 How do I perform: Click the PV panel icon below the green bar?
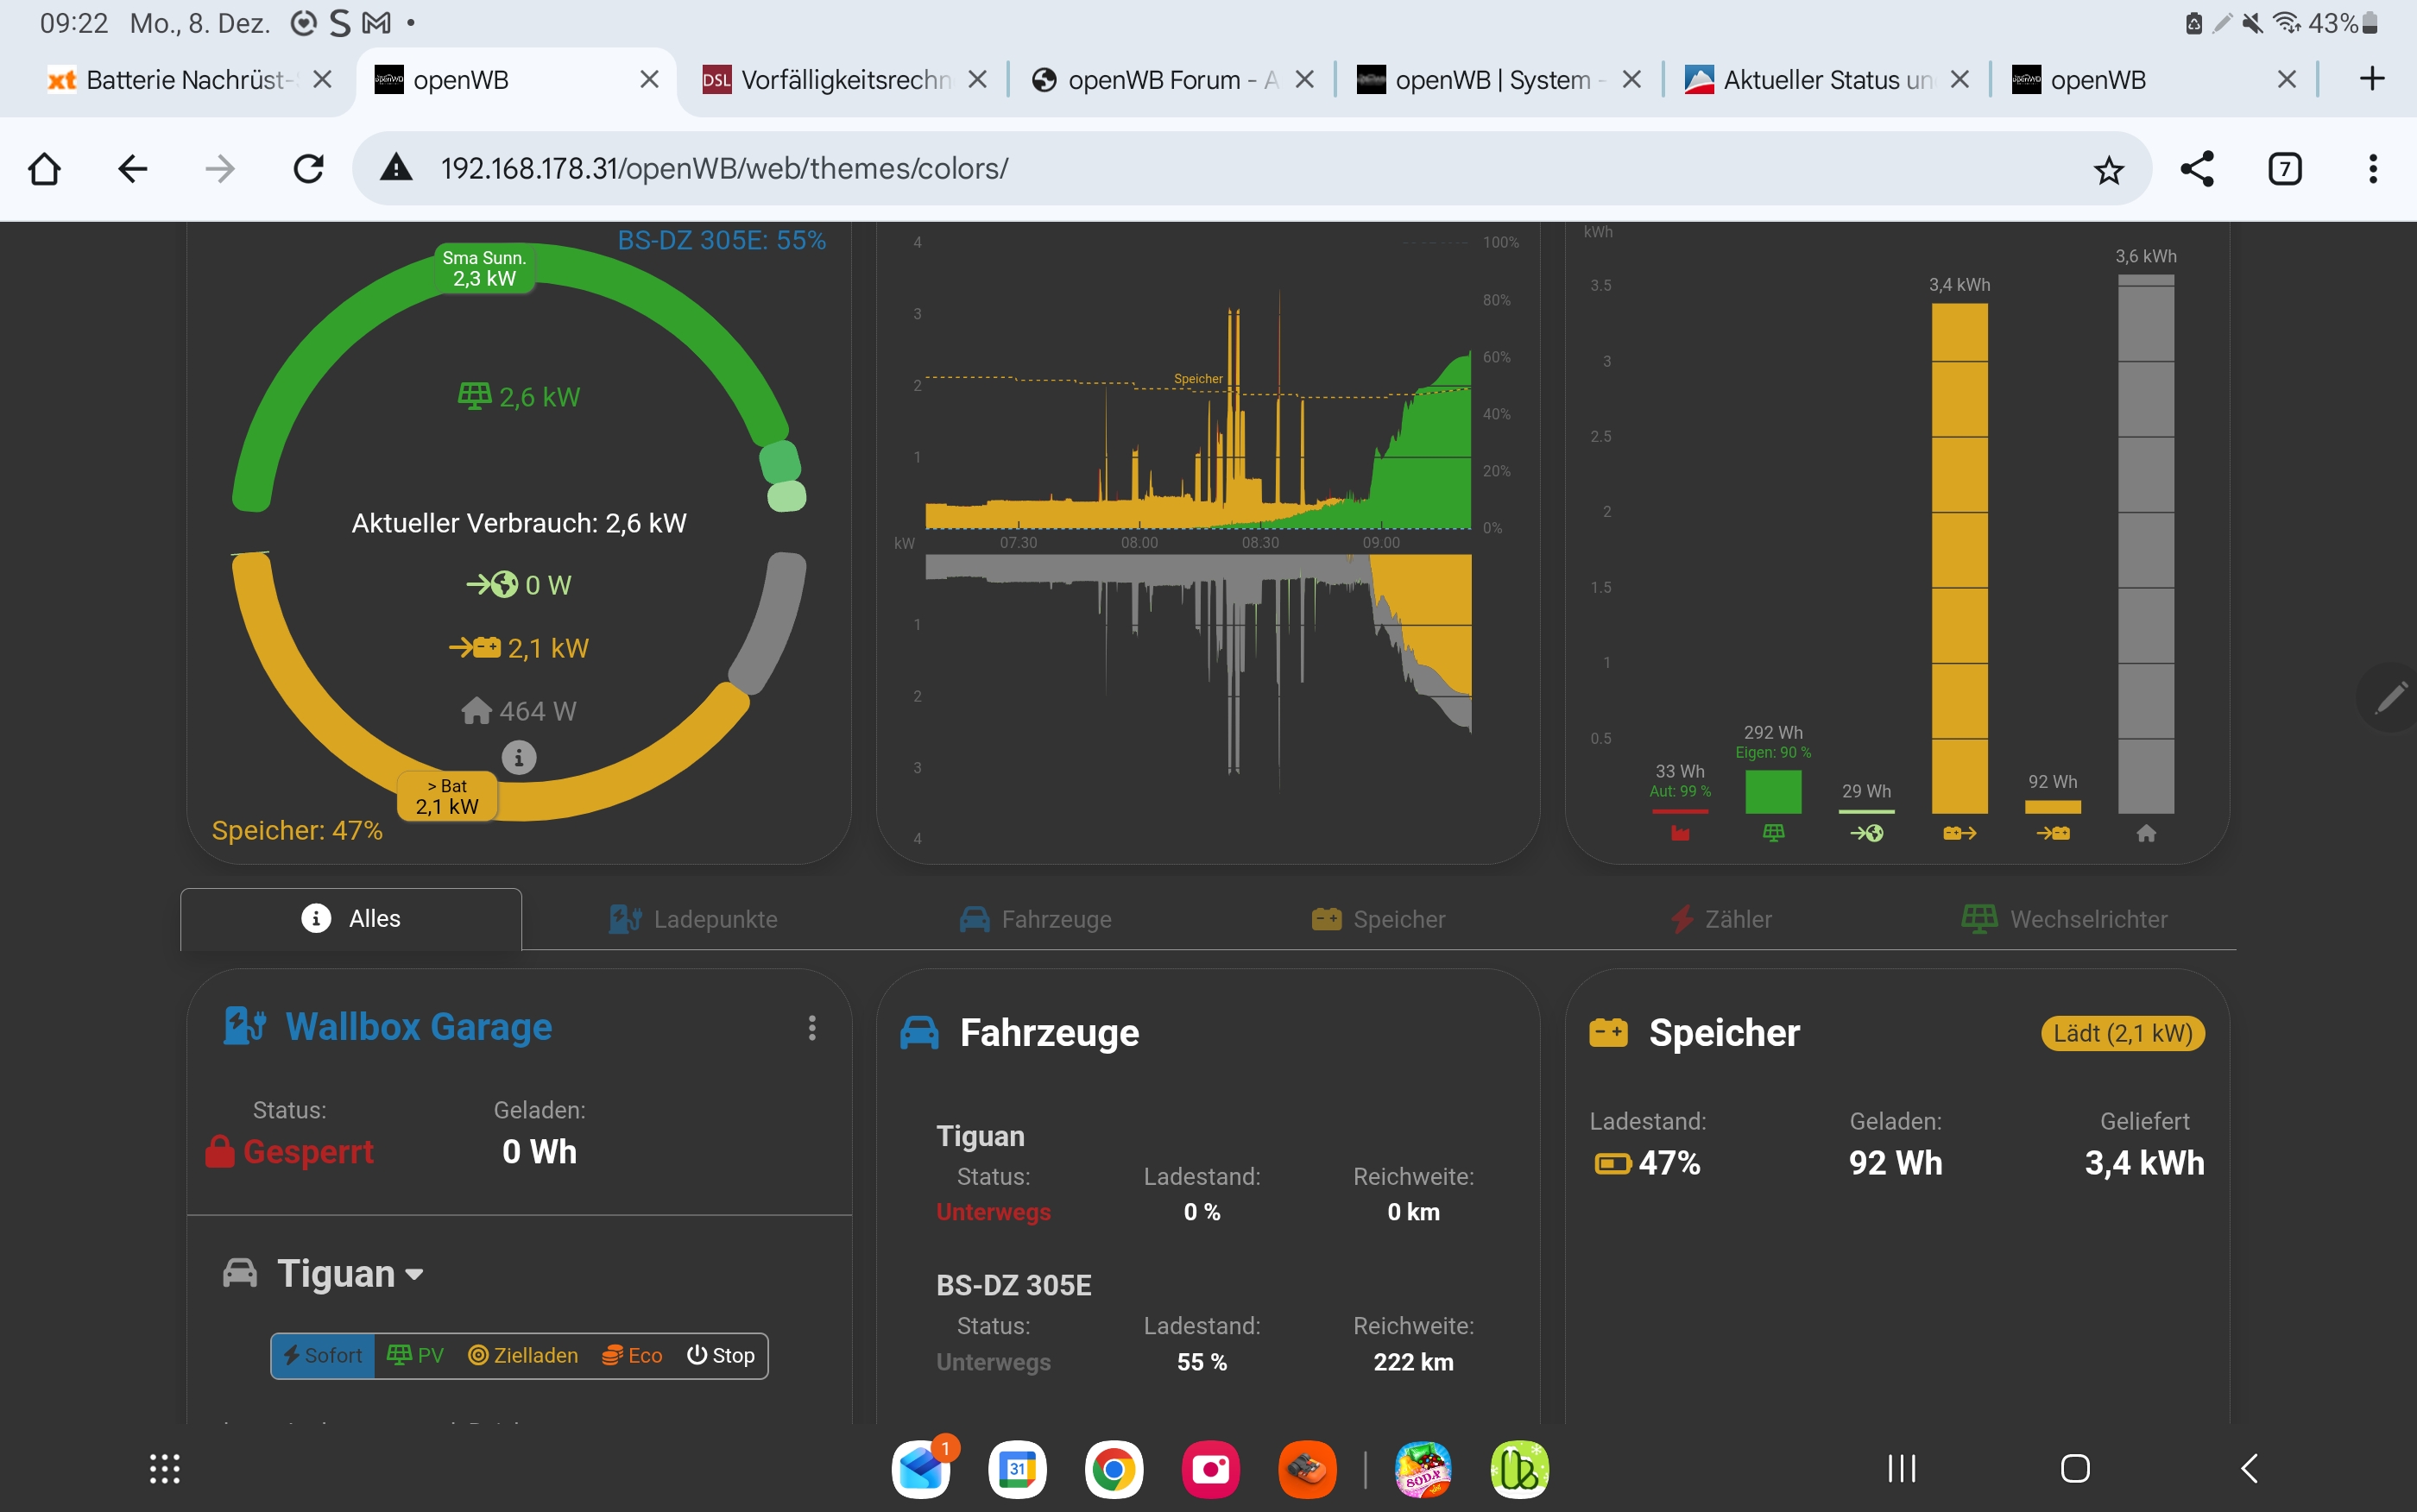1772,833
